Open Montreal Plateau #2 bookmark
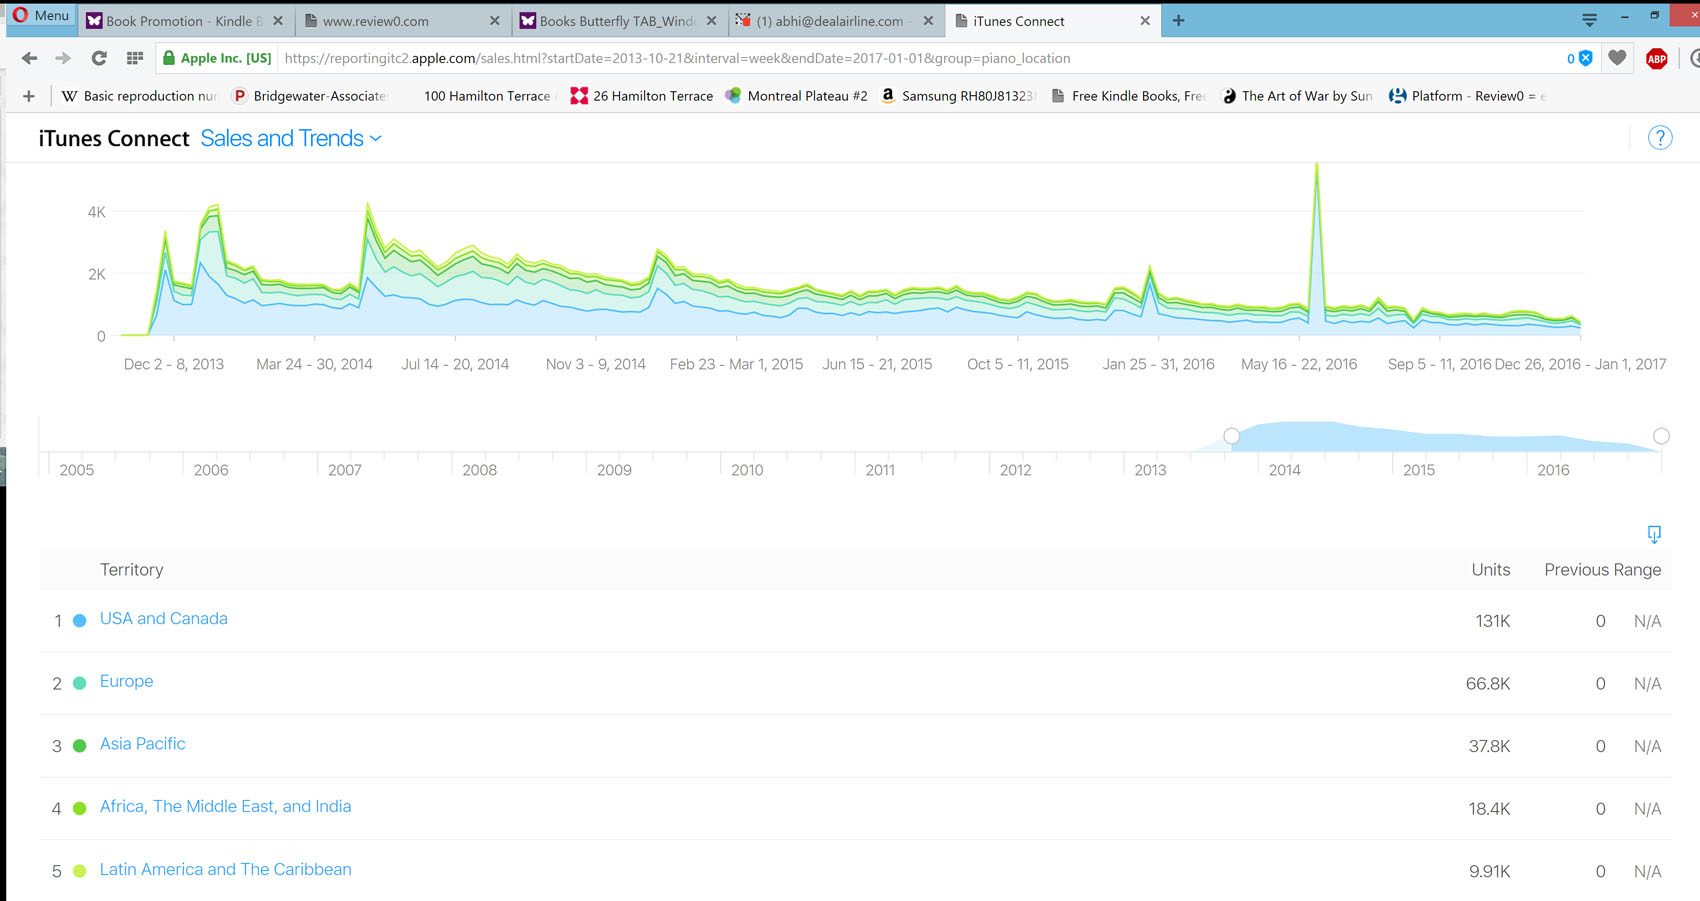The image size is (1700, 901). click(797, 96)
